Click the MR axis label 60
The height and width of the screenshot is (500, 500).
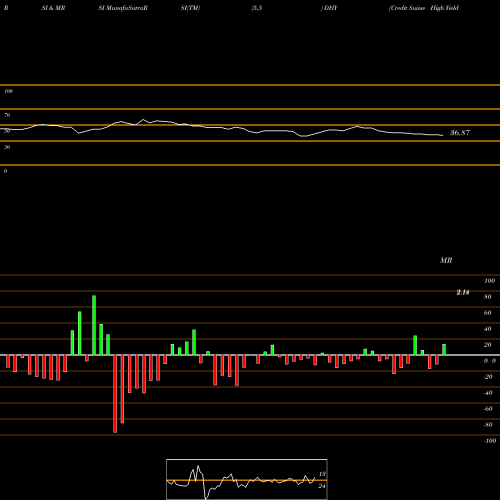point(488,313)
